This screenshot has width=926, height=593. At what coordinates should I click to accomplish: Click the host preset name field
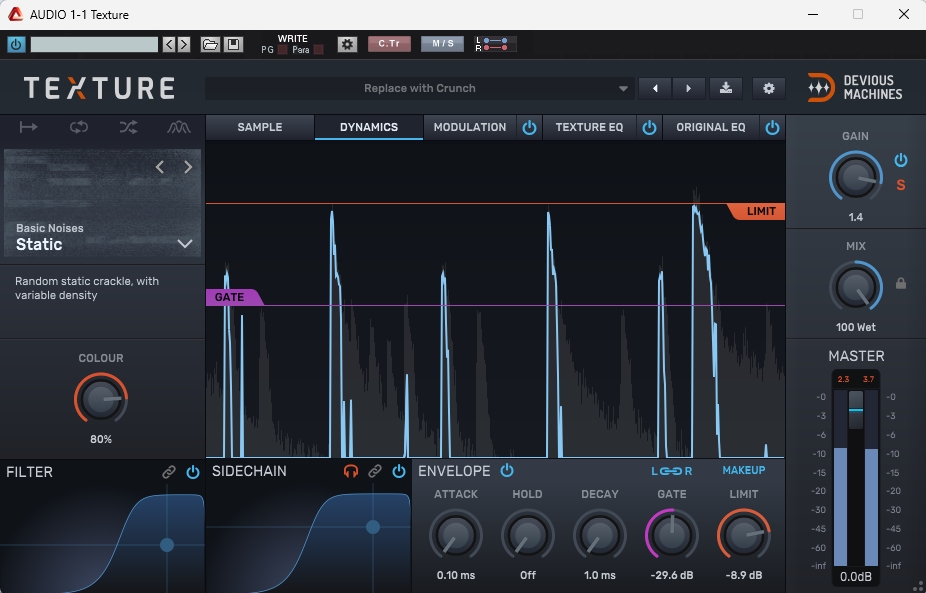click(94, 44)
